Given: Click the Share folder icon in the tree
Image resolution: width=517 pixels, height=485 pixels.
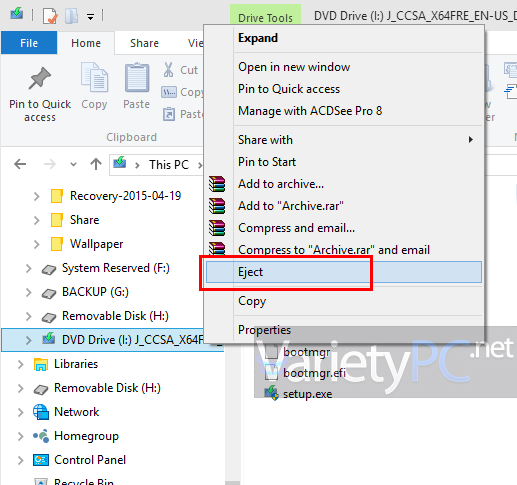Looking at the screenshot, I should click(x=57, y=220).
